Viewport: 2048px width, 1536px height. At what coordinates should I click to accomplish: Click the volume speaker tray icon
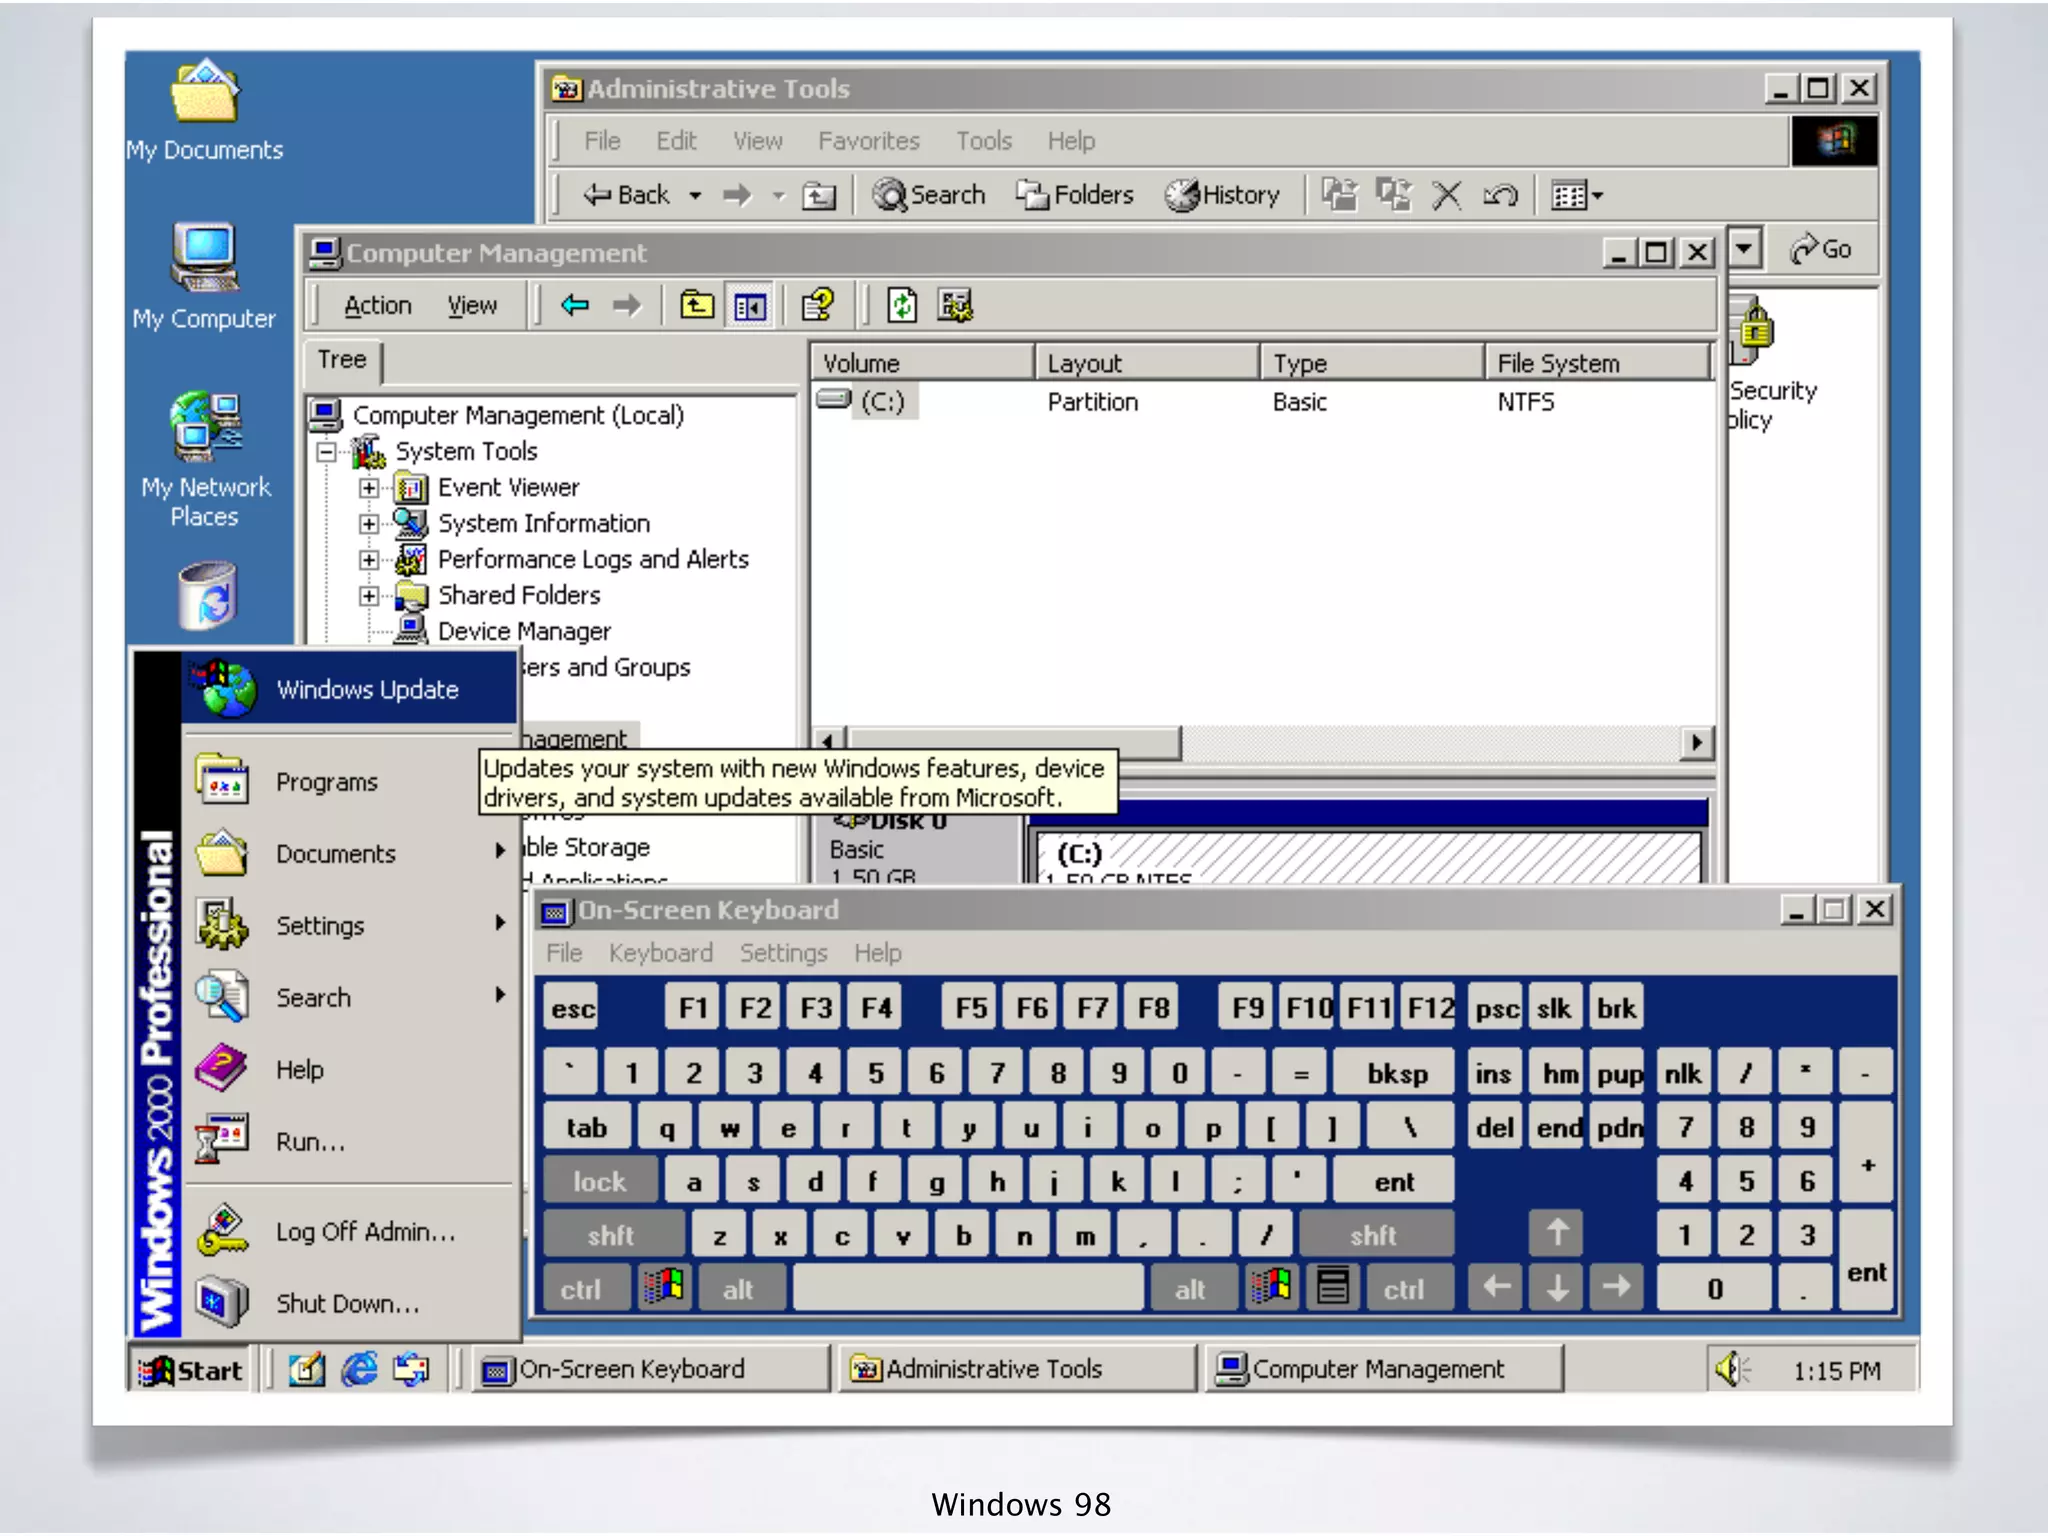(1730, 1369)
